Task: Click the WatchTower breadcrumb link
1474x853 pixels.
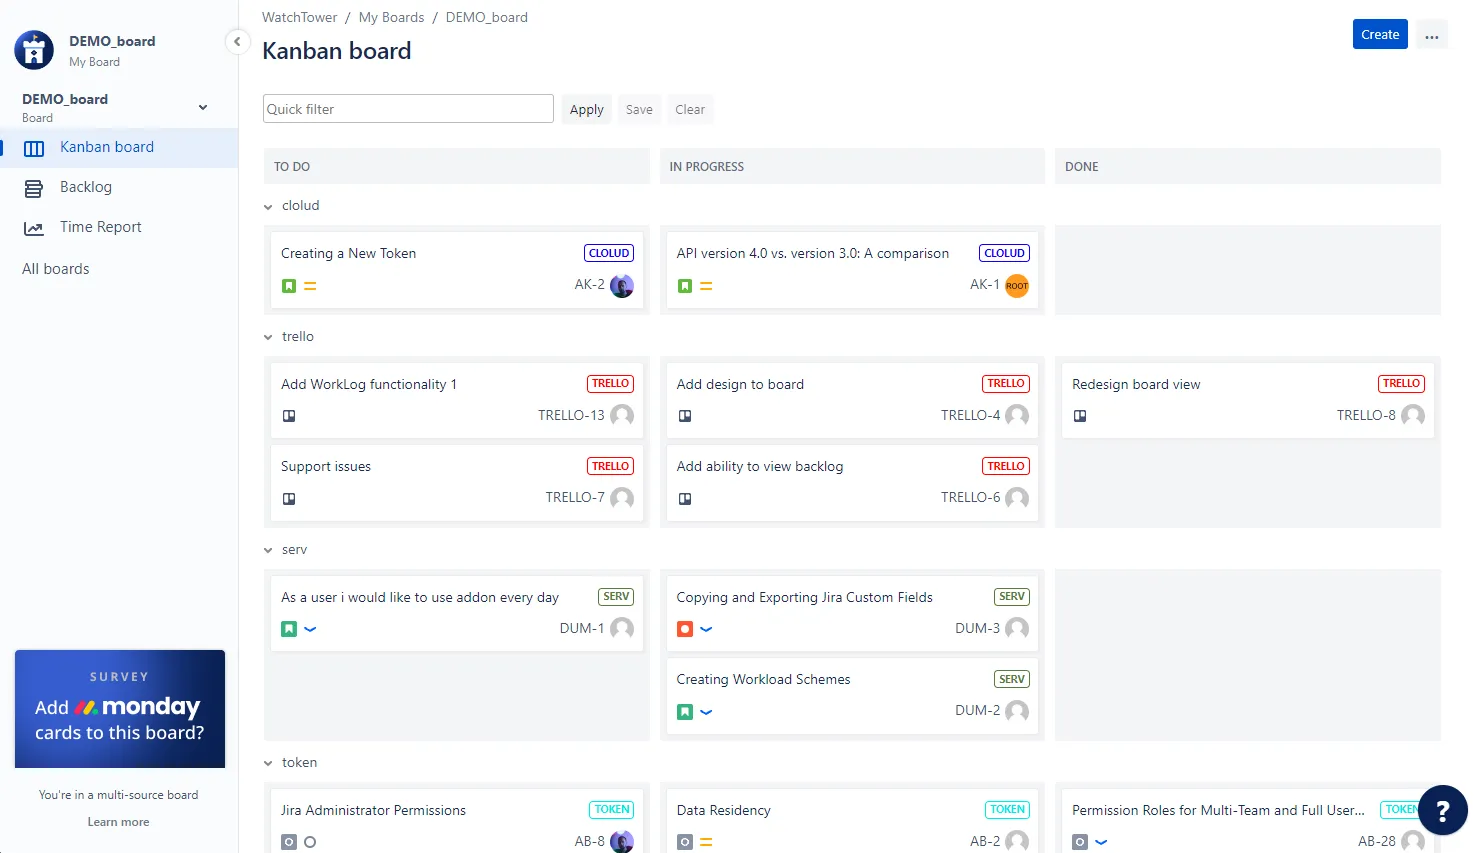Action: [x=300, y=17]
